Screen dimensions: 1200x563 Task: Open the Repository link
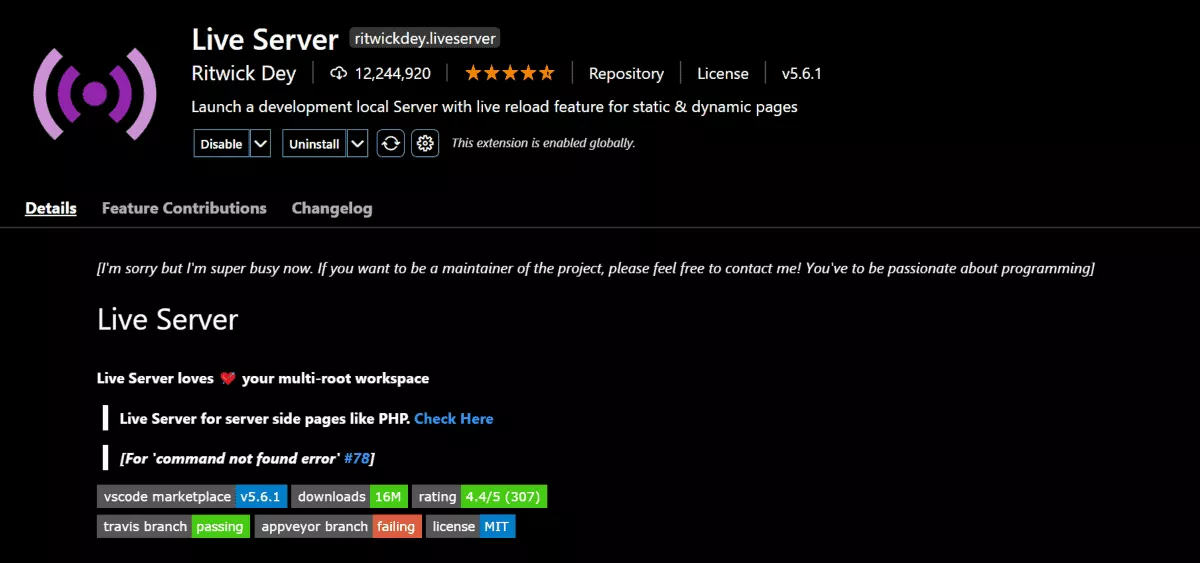(x=626, y=73)
